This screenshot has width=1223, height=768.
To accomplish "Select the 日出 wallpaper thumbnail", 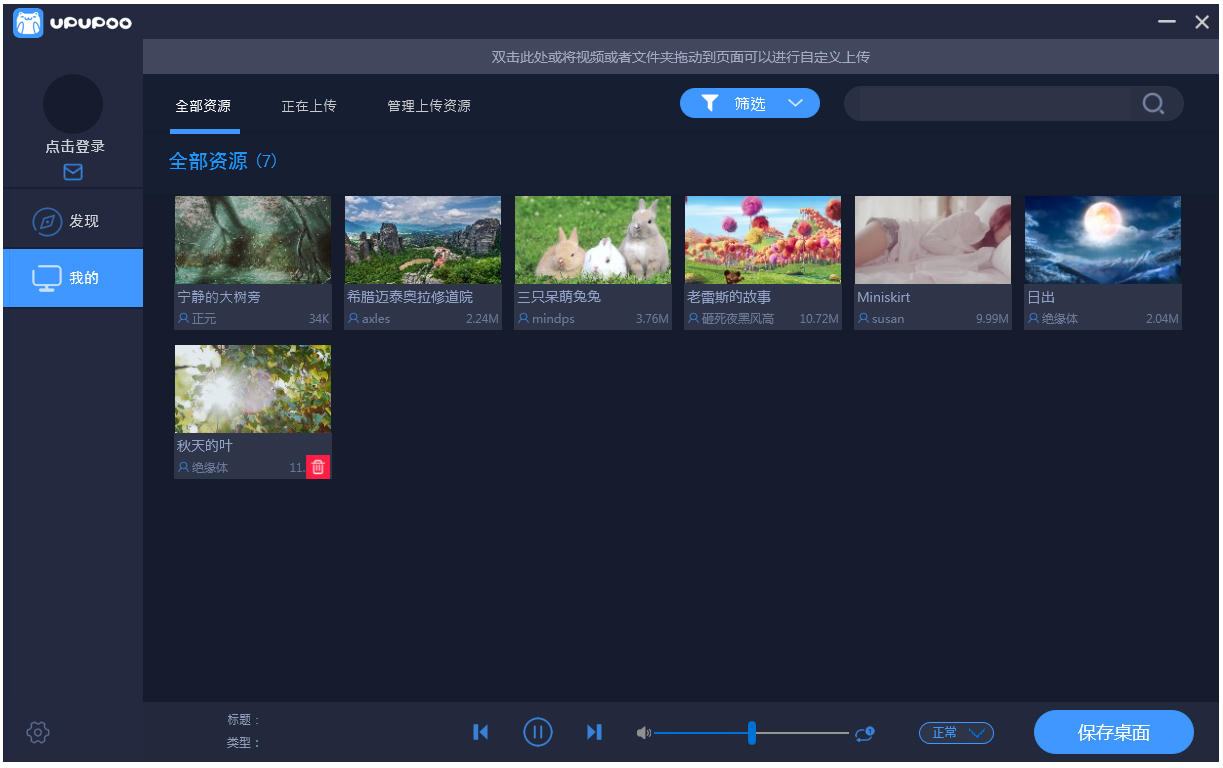I will click(1103, 240).
